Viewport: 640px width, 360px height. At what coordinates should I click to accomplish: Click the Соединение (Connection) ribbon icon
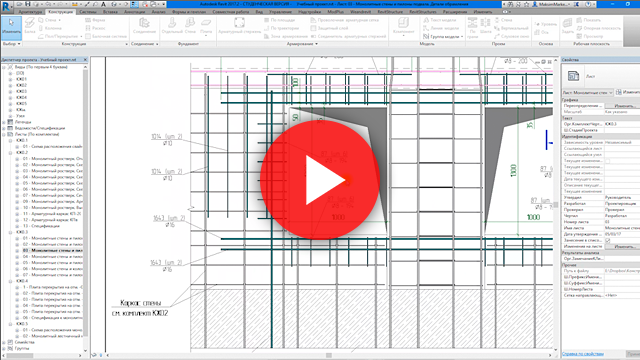(x=144, y=26)
